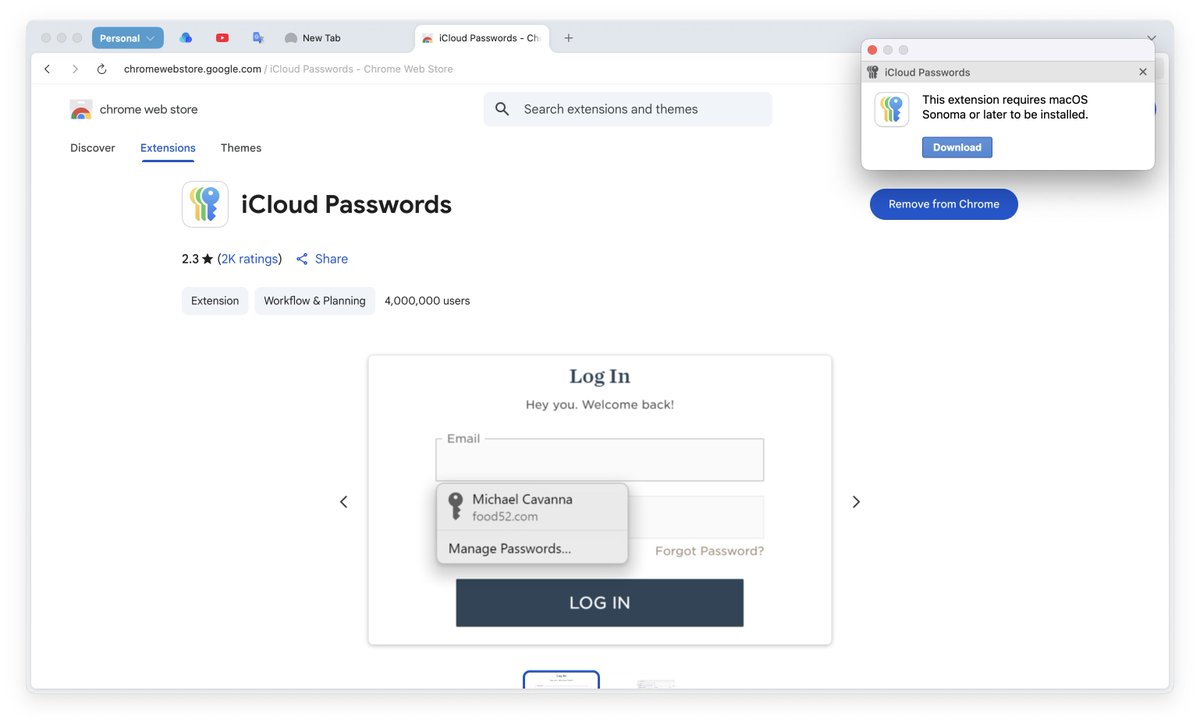Switch to the pinned iCloud tab
Screen dimensions: 1200x726
pyautogui.click(x=186, y=38)
